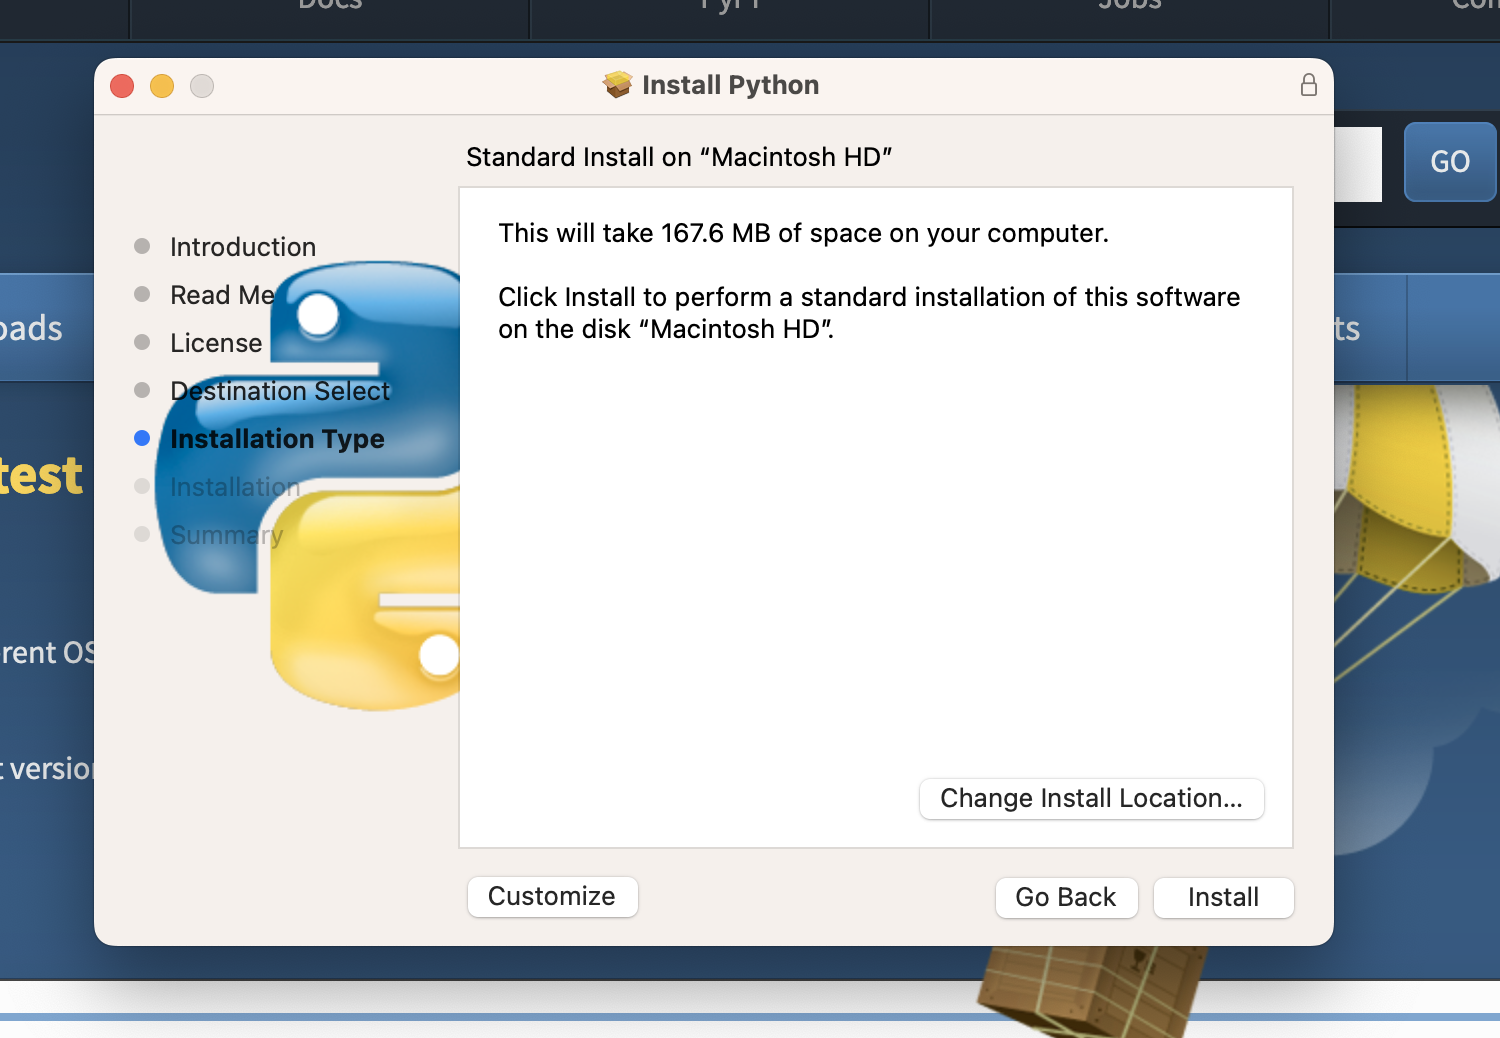Screen dimensions: 1500x1038
Task: Click the blue Installation Type step bullet
Action: pos(142,438)
